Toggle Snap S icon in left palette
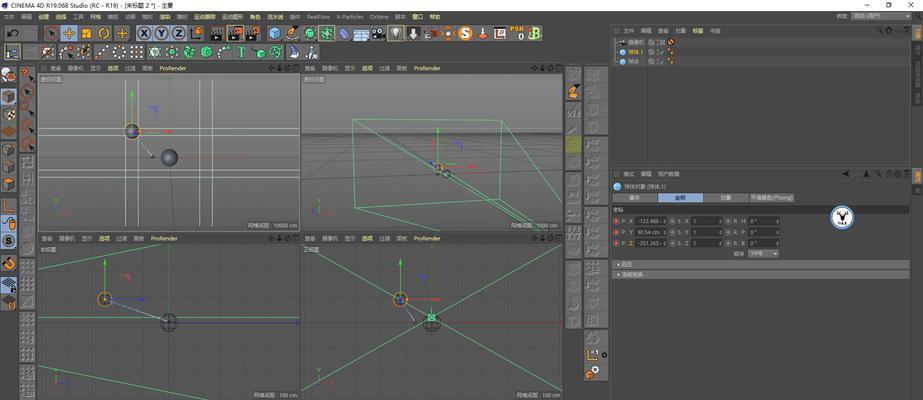Viewport: 923px width, 400px height. [x=9, y=241]
